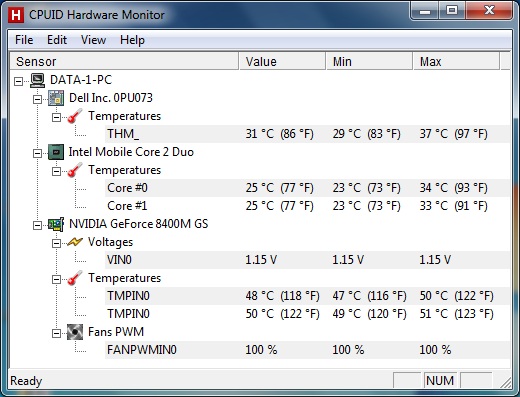Select the TMPIN0 row showing 48 °C
This screenshot has height=397, width=520.
pos(307,296)
